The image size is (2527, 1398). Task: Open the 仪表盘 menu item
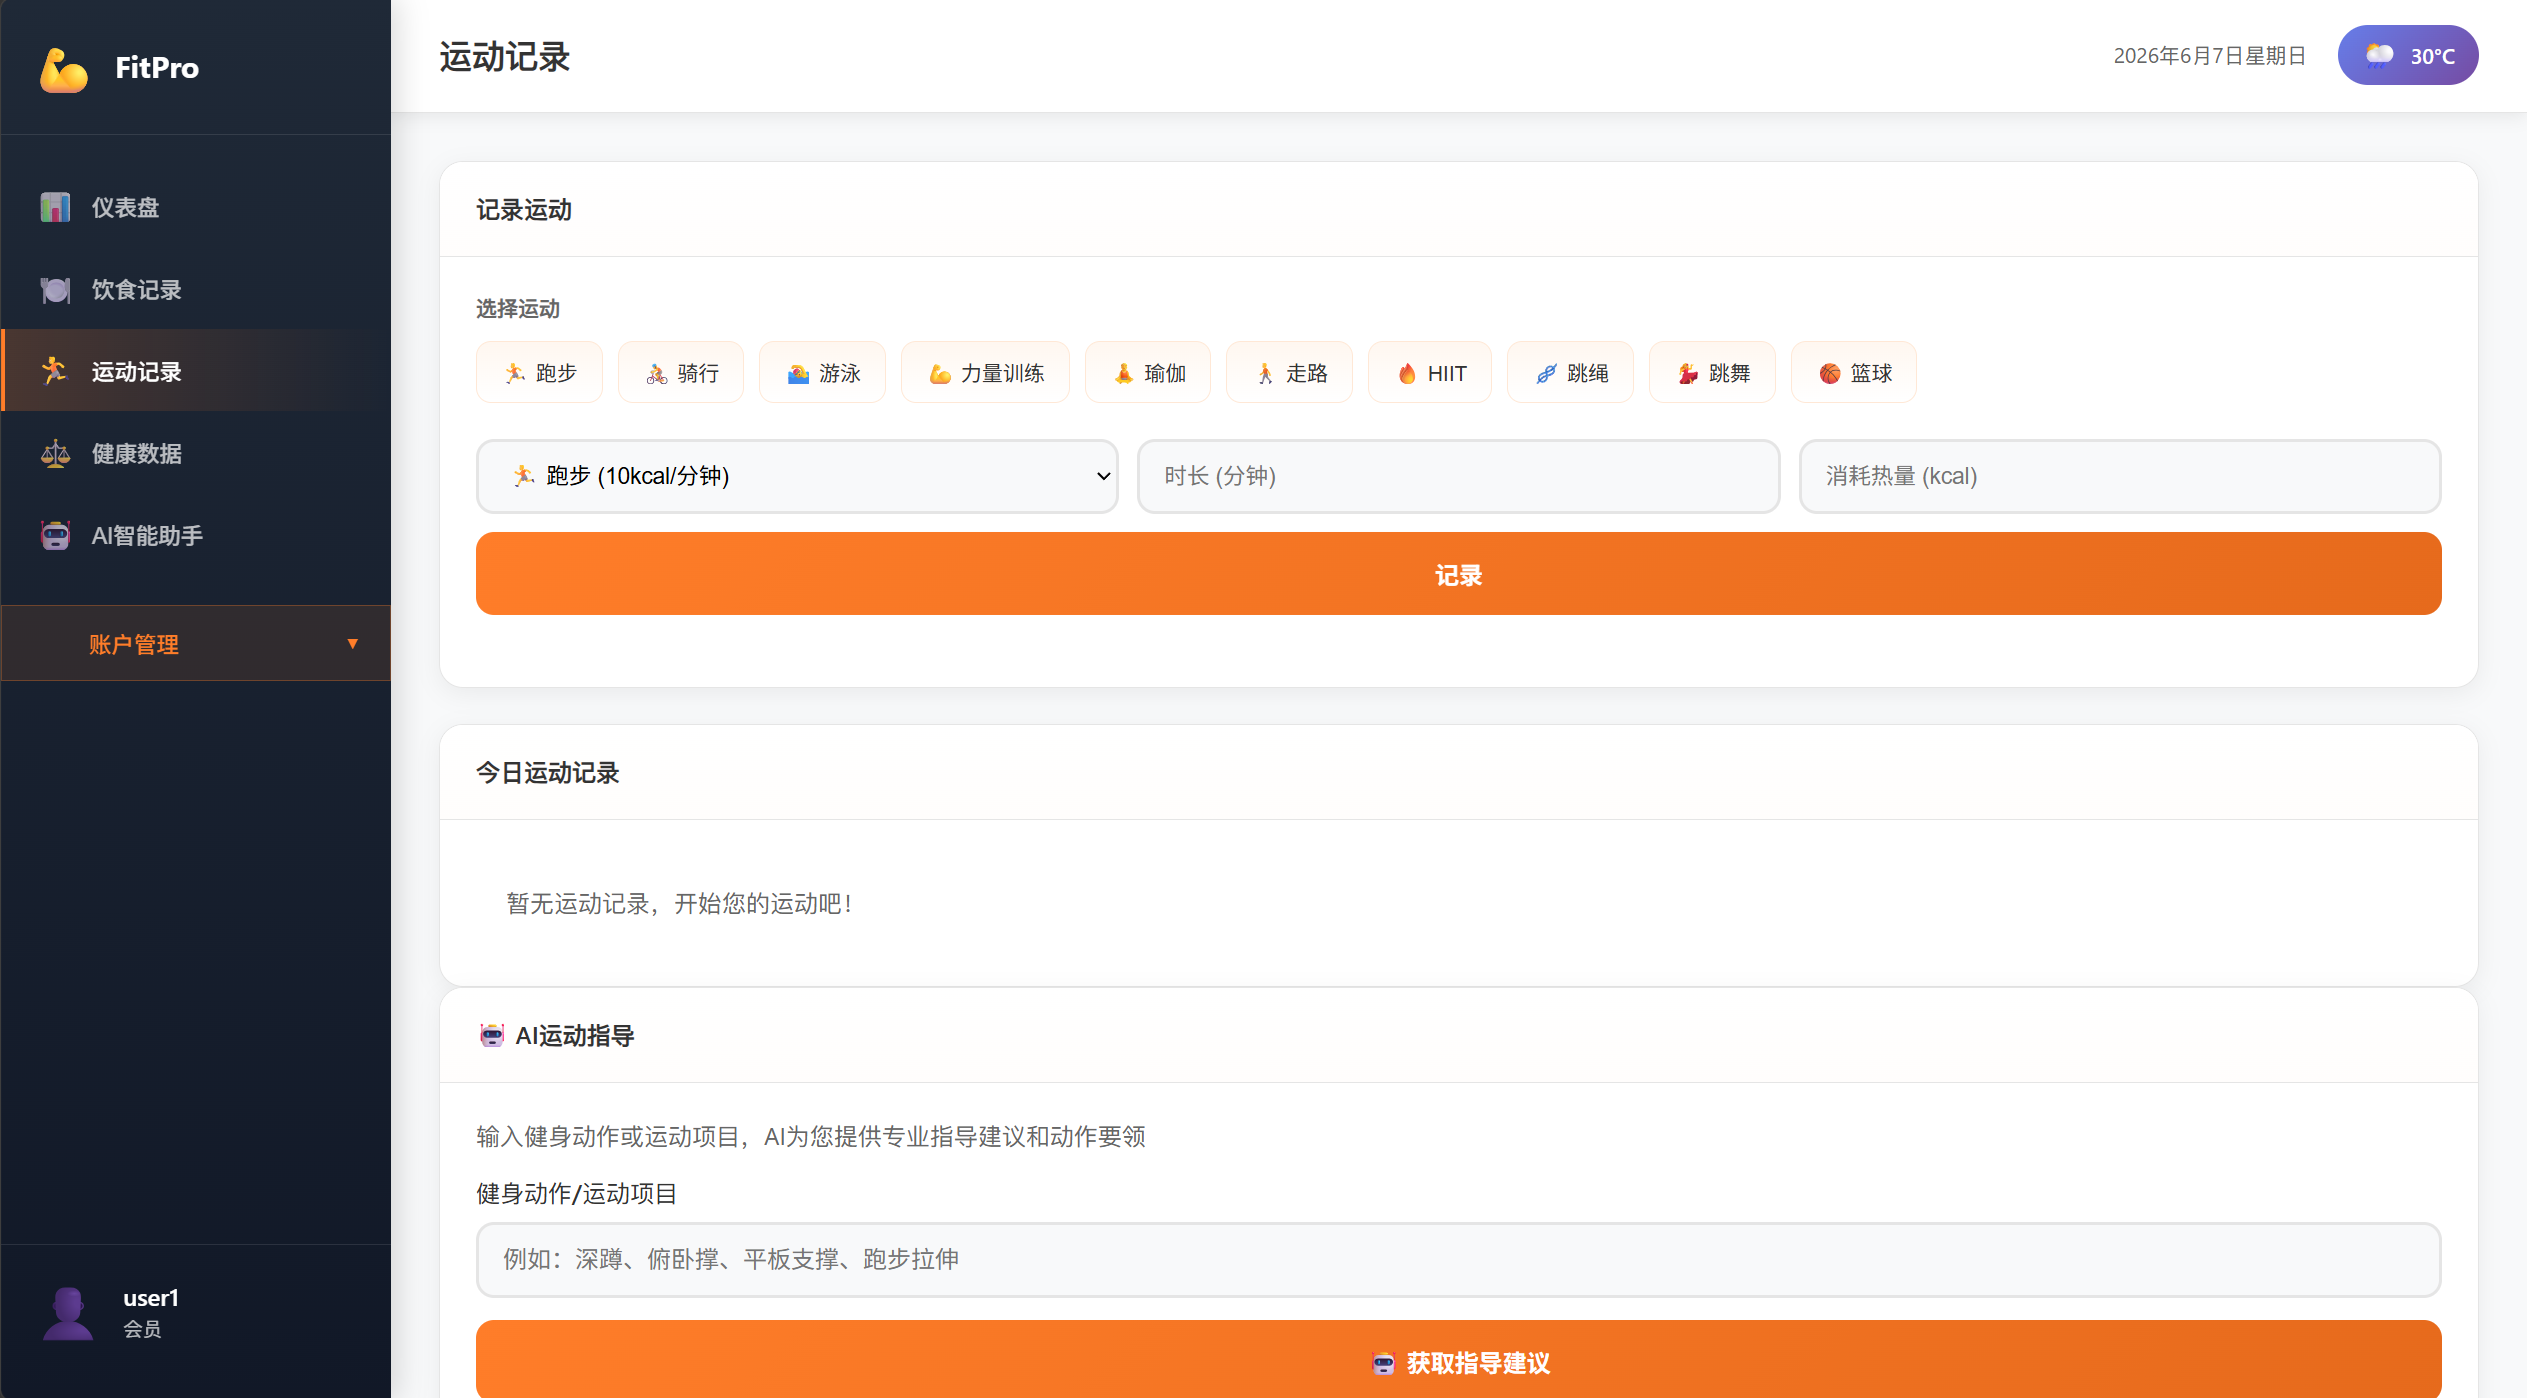click(196, 207)
